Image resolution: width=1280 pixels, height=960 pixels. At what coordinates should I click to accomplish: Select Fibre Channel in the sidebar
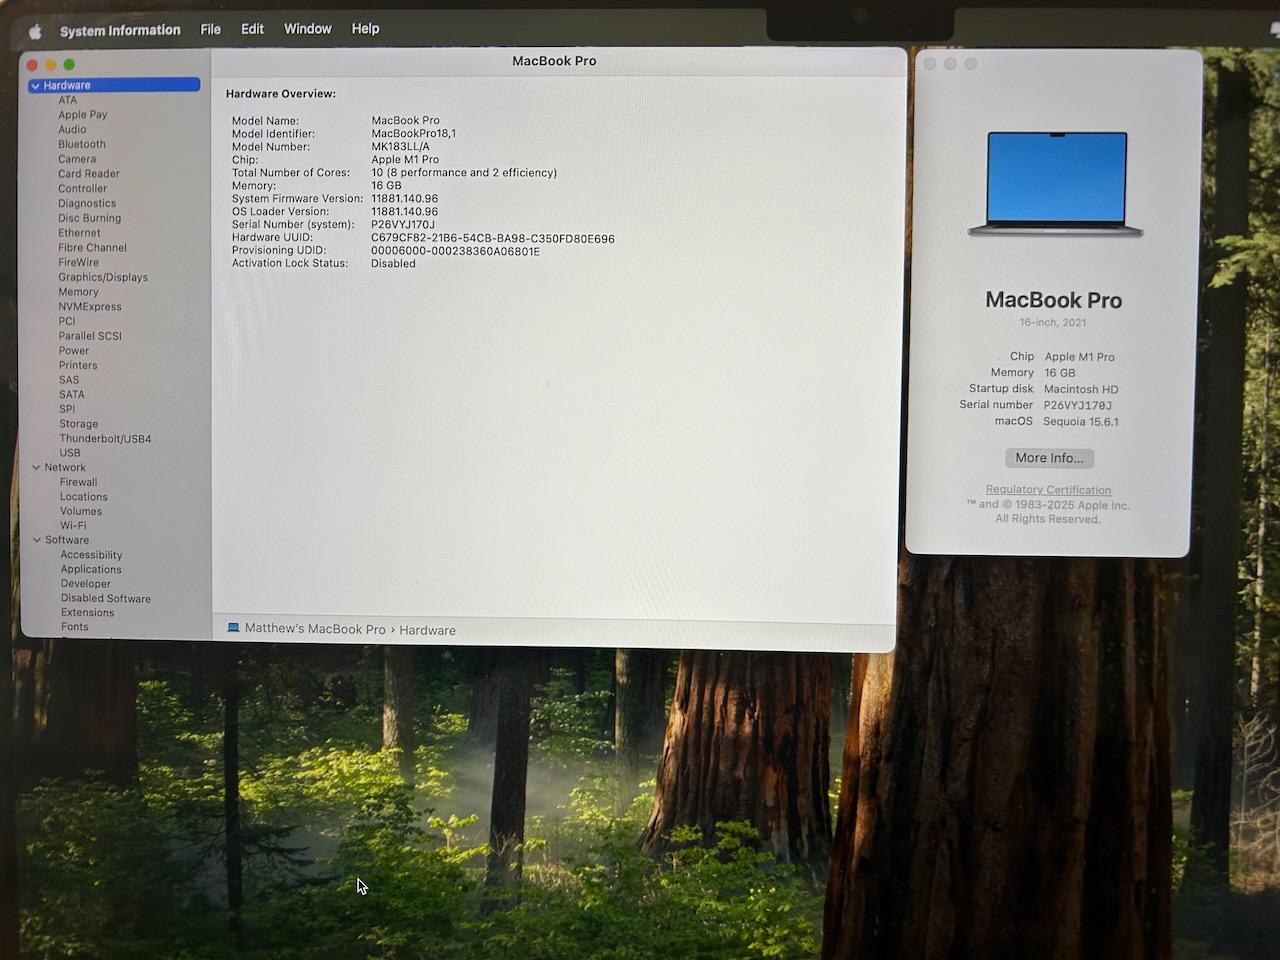tap(92, 248)
